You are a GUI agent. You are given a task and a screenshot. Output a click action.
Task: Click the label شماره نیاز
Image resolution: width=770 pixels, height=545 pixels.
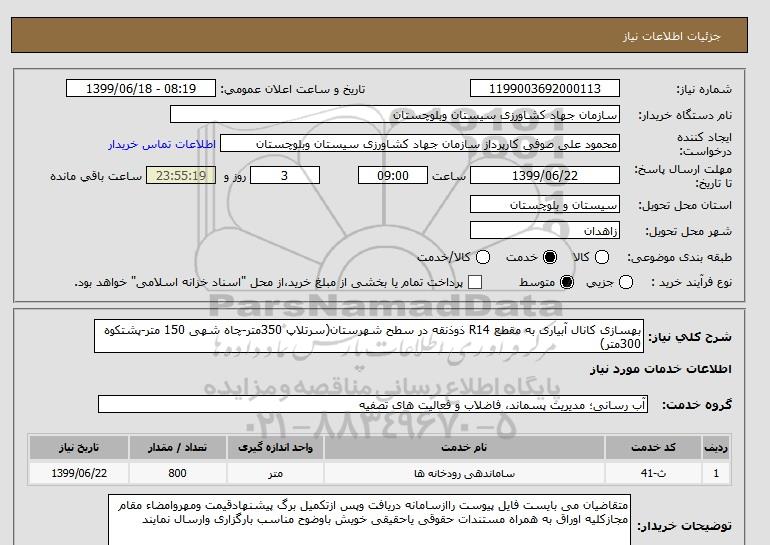[704, 89]
